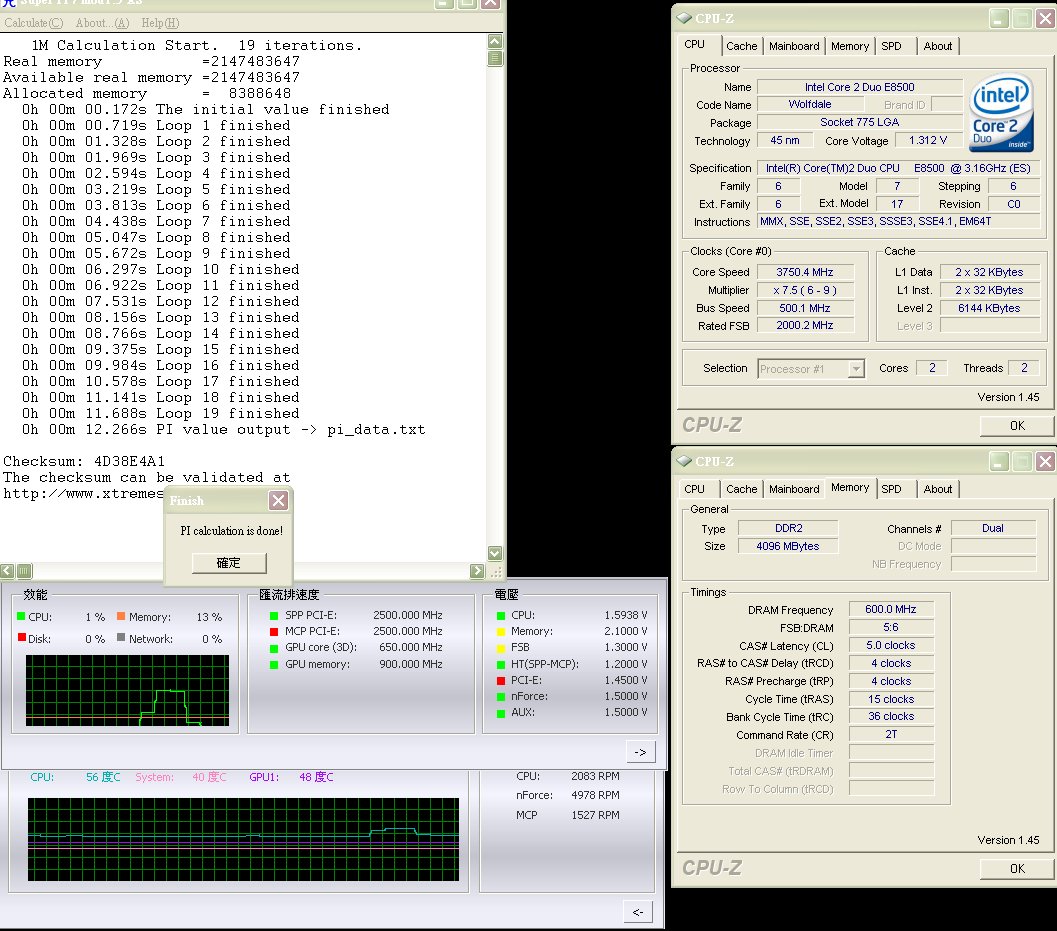Click the up arrow of Super PI's vertical scrollbar
Viewport: 1057px width, 931px height.
pos(495,41)
